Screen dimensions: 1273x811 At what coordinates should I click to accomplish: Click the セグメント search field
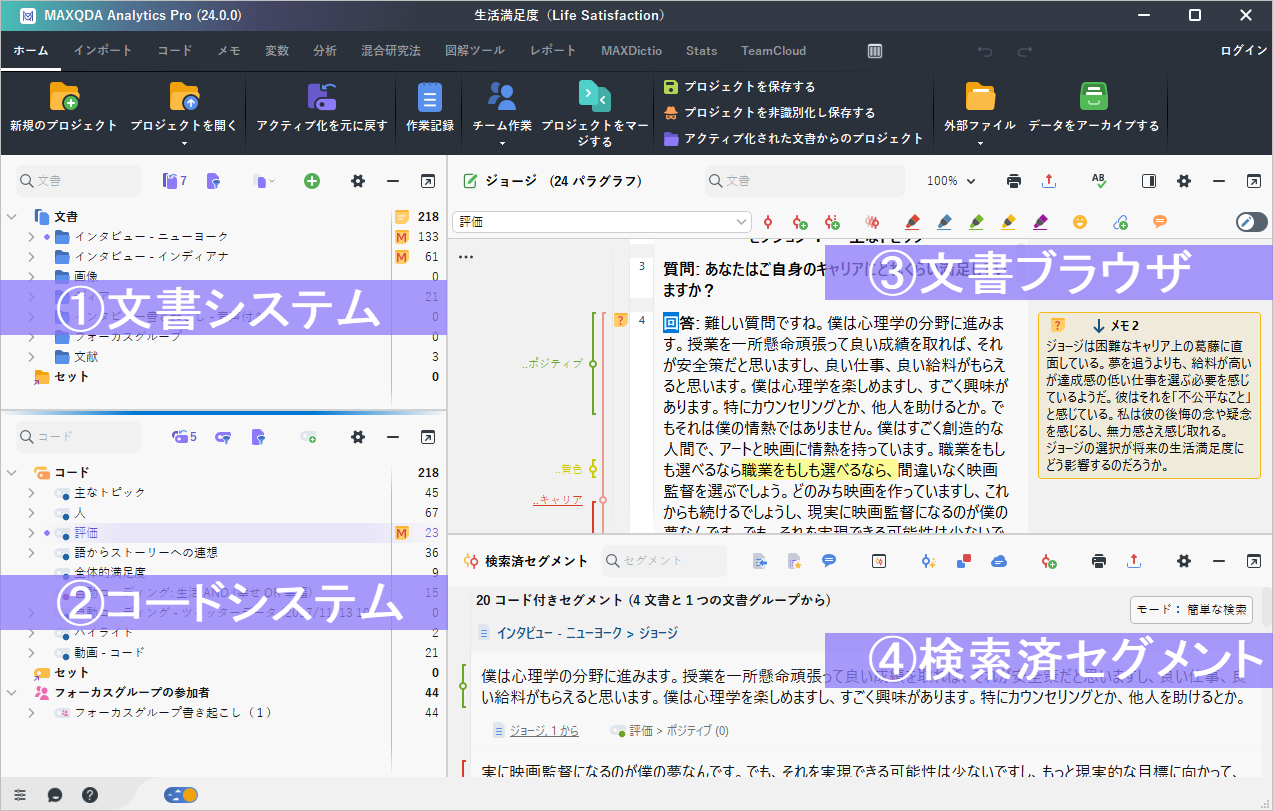pos(664,561)
